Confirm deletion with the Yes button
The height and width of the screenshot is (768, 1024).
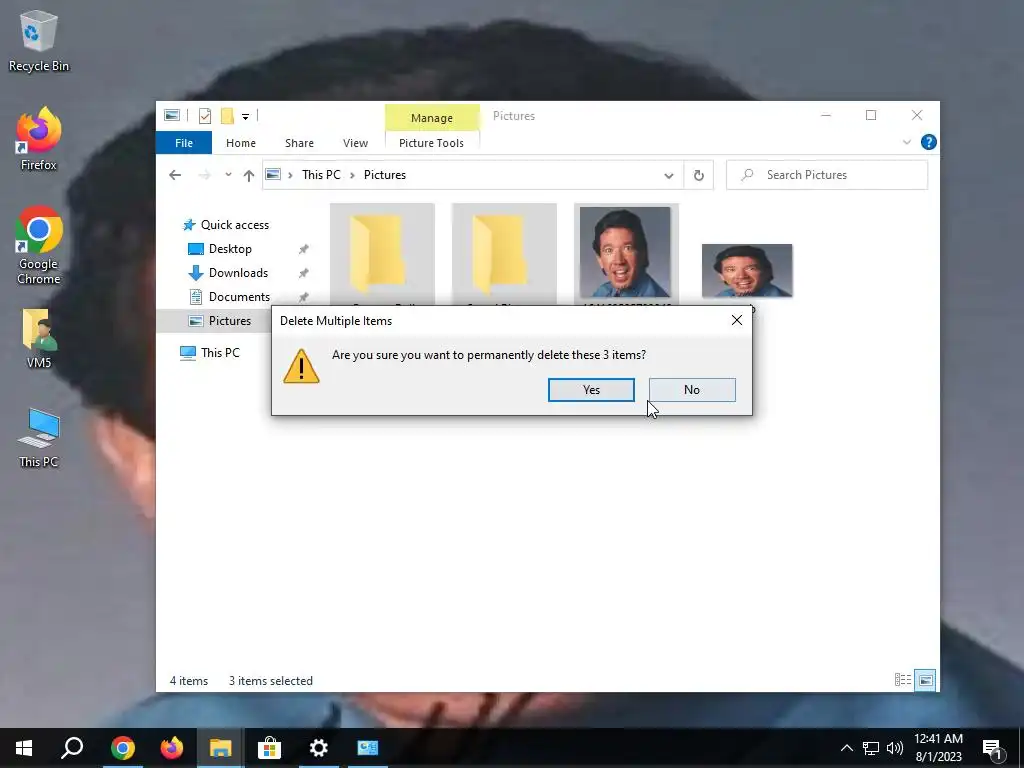click(x=591, y=390)
